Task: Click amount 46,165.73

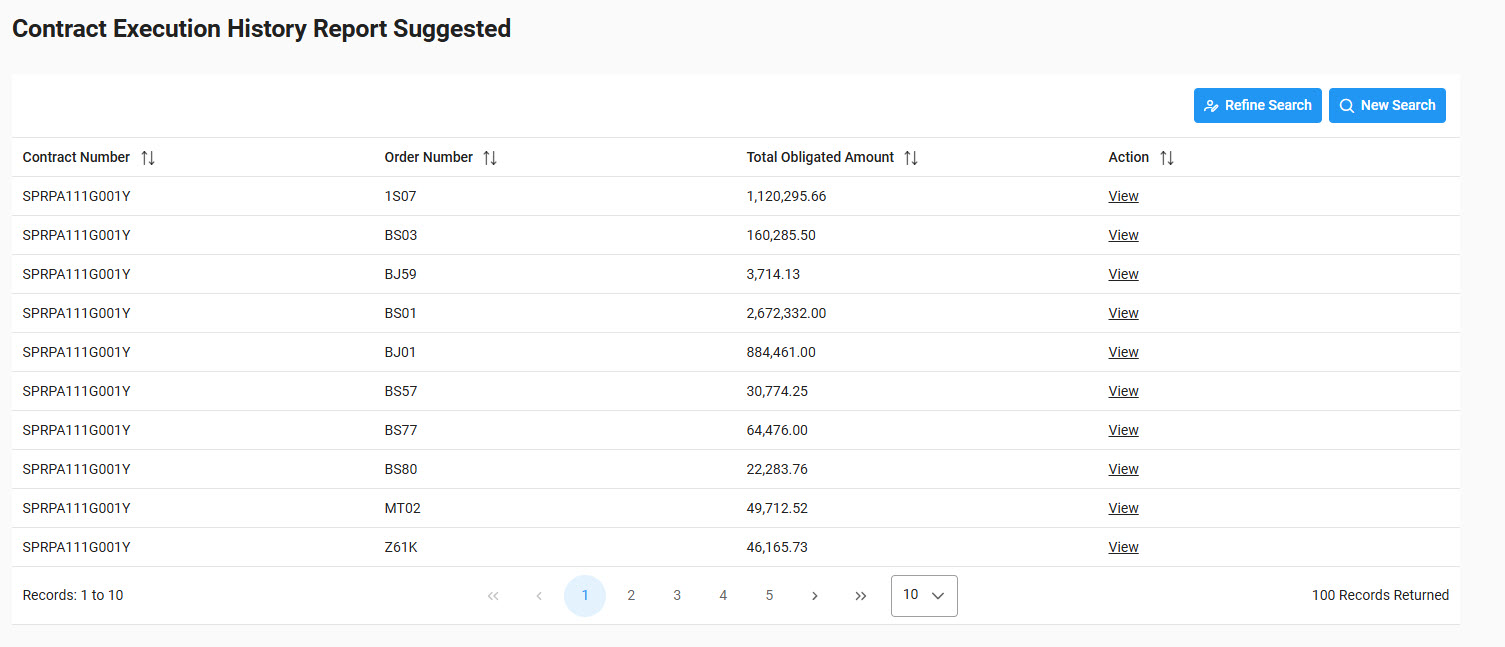Action: [777, 548]
